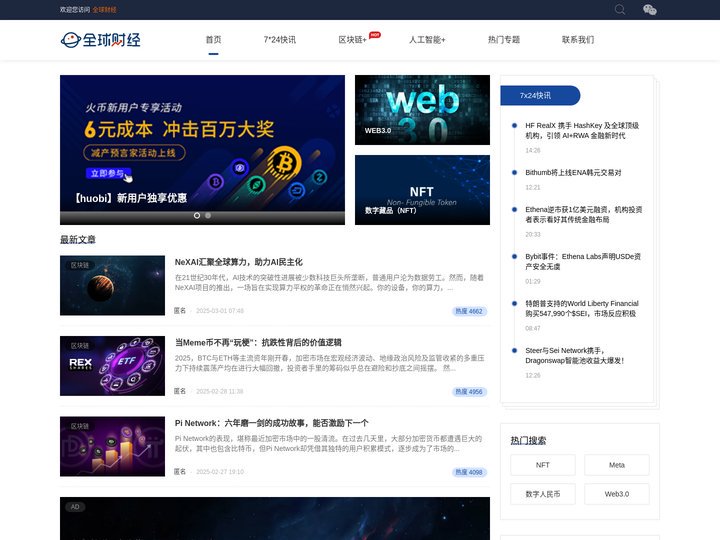Click the NeXAI article planet thumbnail
This screenshot has height=540, width=720.
pos(112,285)
